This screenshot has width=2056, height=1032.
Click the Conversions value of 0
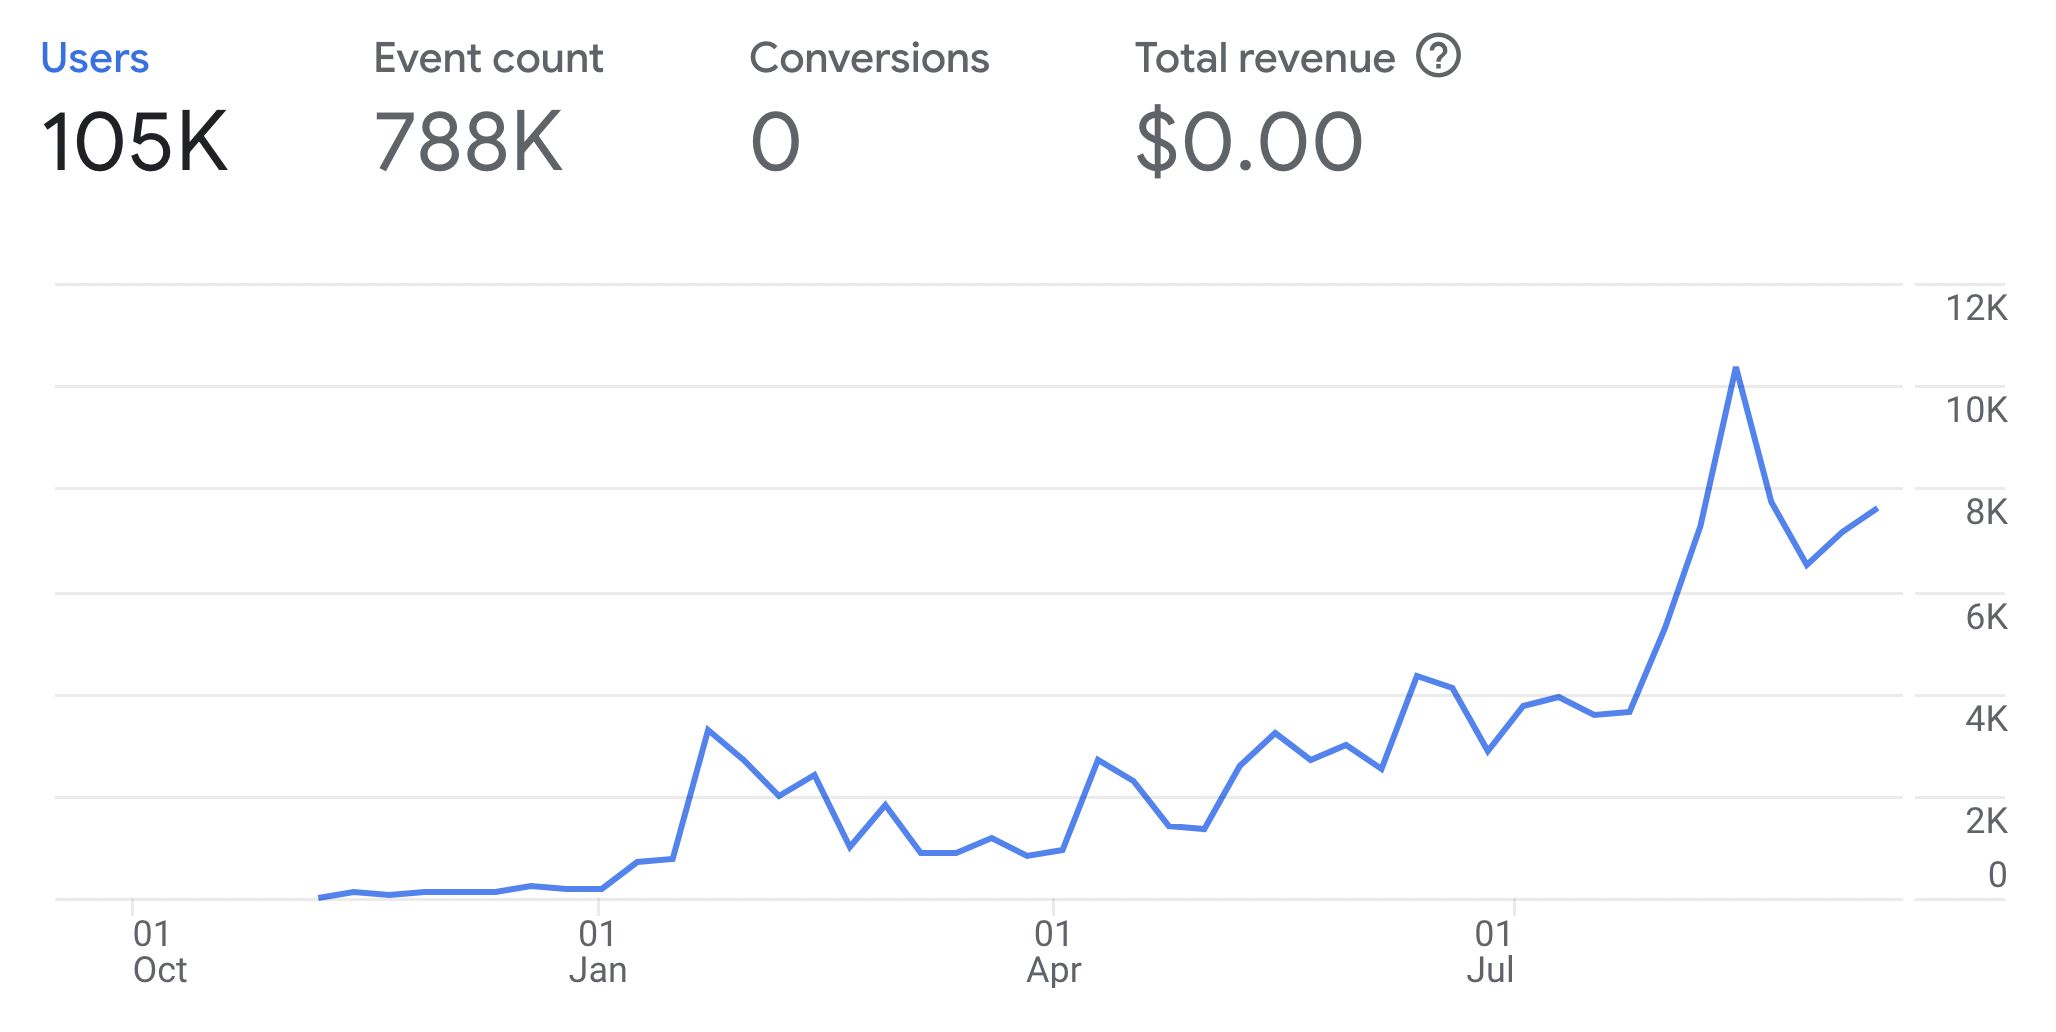click(x=775, y=142)
